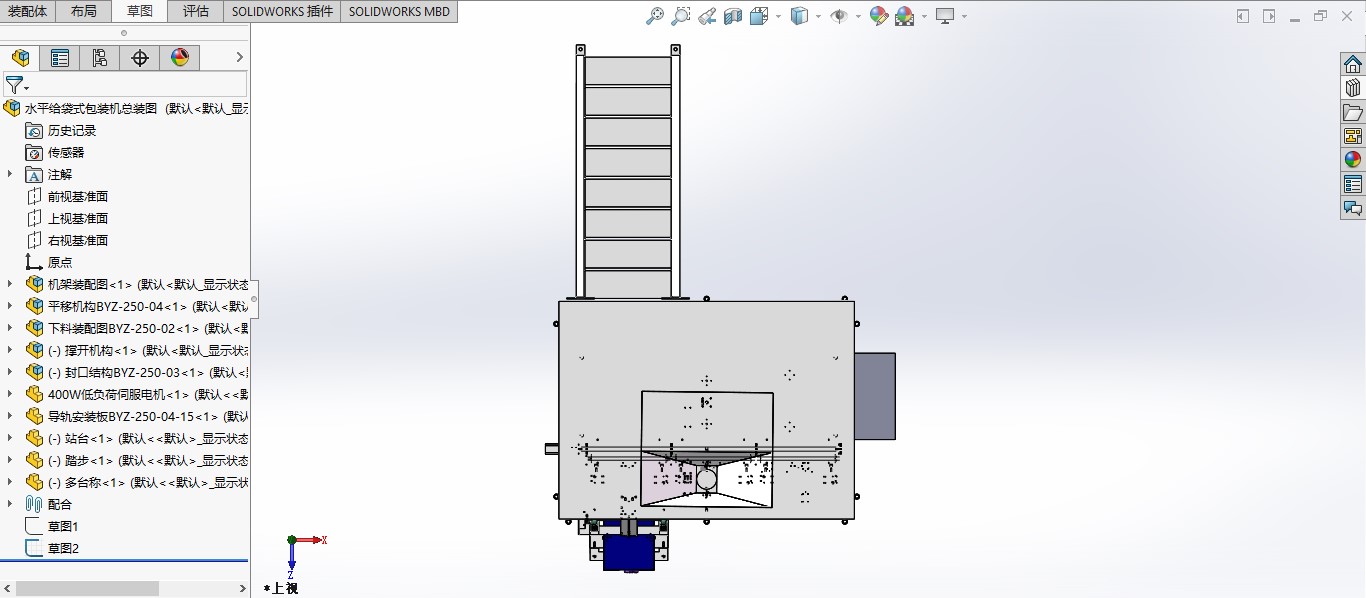Image resolution: width=1366 pixels, height=598 pixels.
Task: Open View Orientation dropdown arrow
Action: 778,16
